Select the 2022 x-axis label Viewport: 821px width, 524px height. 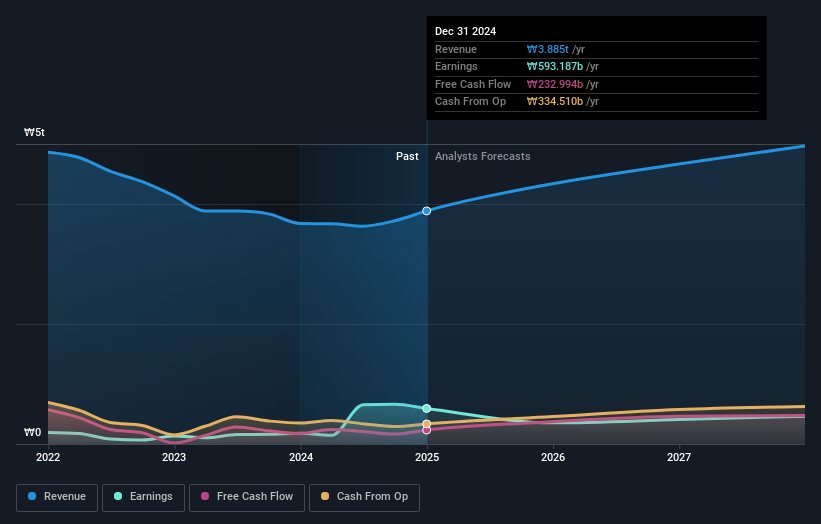click(x=48, y=457)
